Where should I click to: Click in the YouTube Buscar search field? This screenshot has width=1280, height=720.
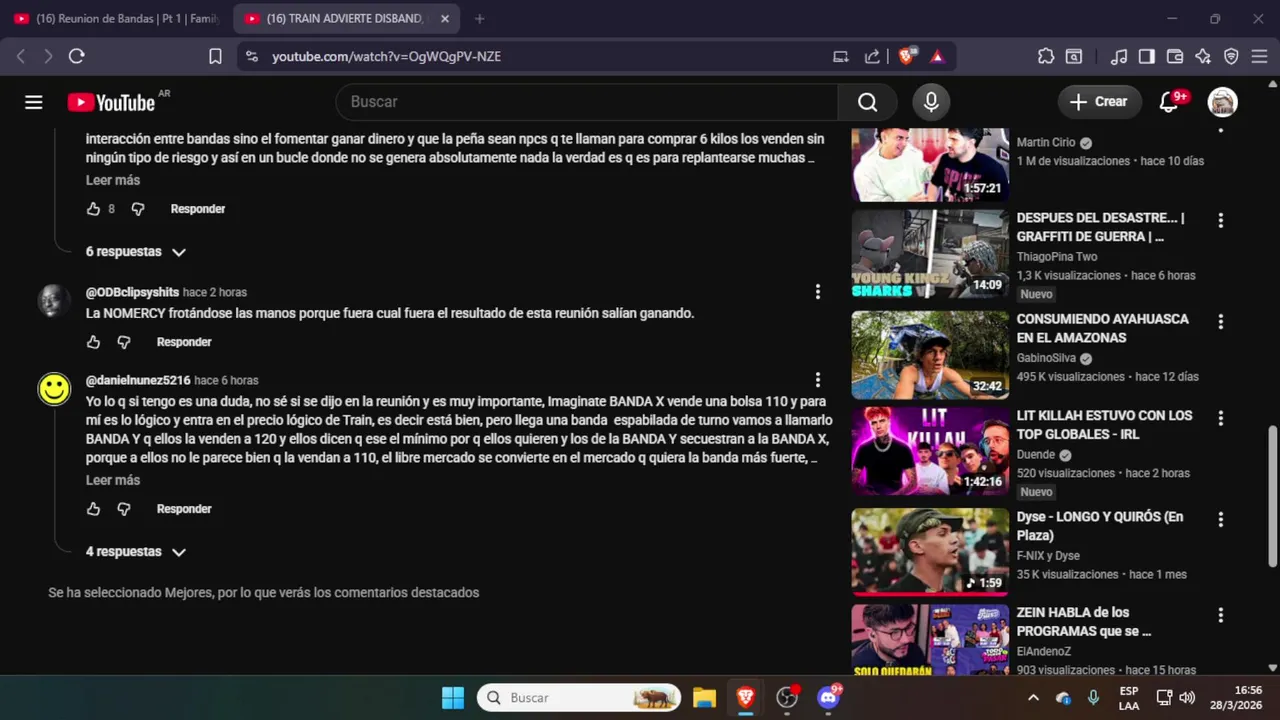[x=587, y=102]
